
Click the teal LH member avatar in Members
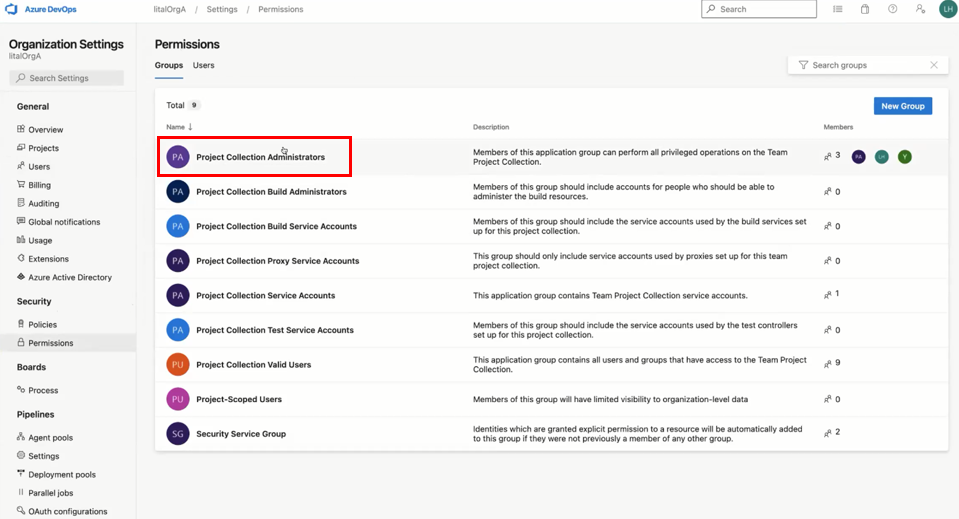point(881,157)
